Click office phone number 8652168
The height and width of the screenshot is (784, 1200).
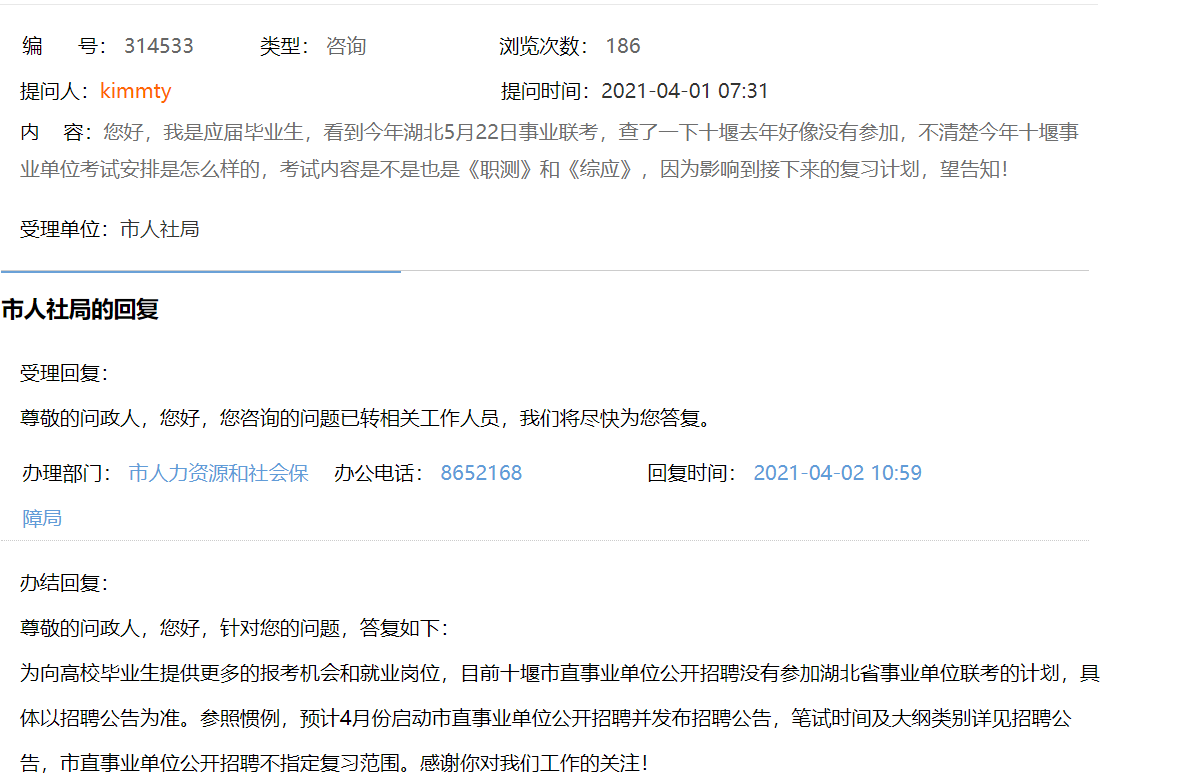click(x=481, y=473)
